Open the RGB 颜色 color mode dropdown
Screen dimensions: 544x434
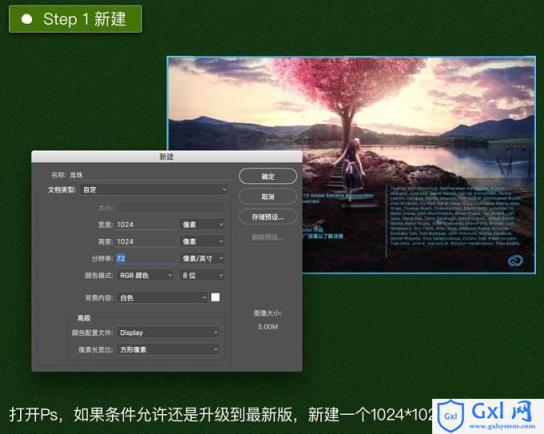tap(145, 275)
